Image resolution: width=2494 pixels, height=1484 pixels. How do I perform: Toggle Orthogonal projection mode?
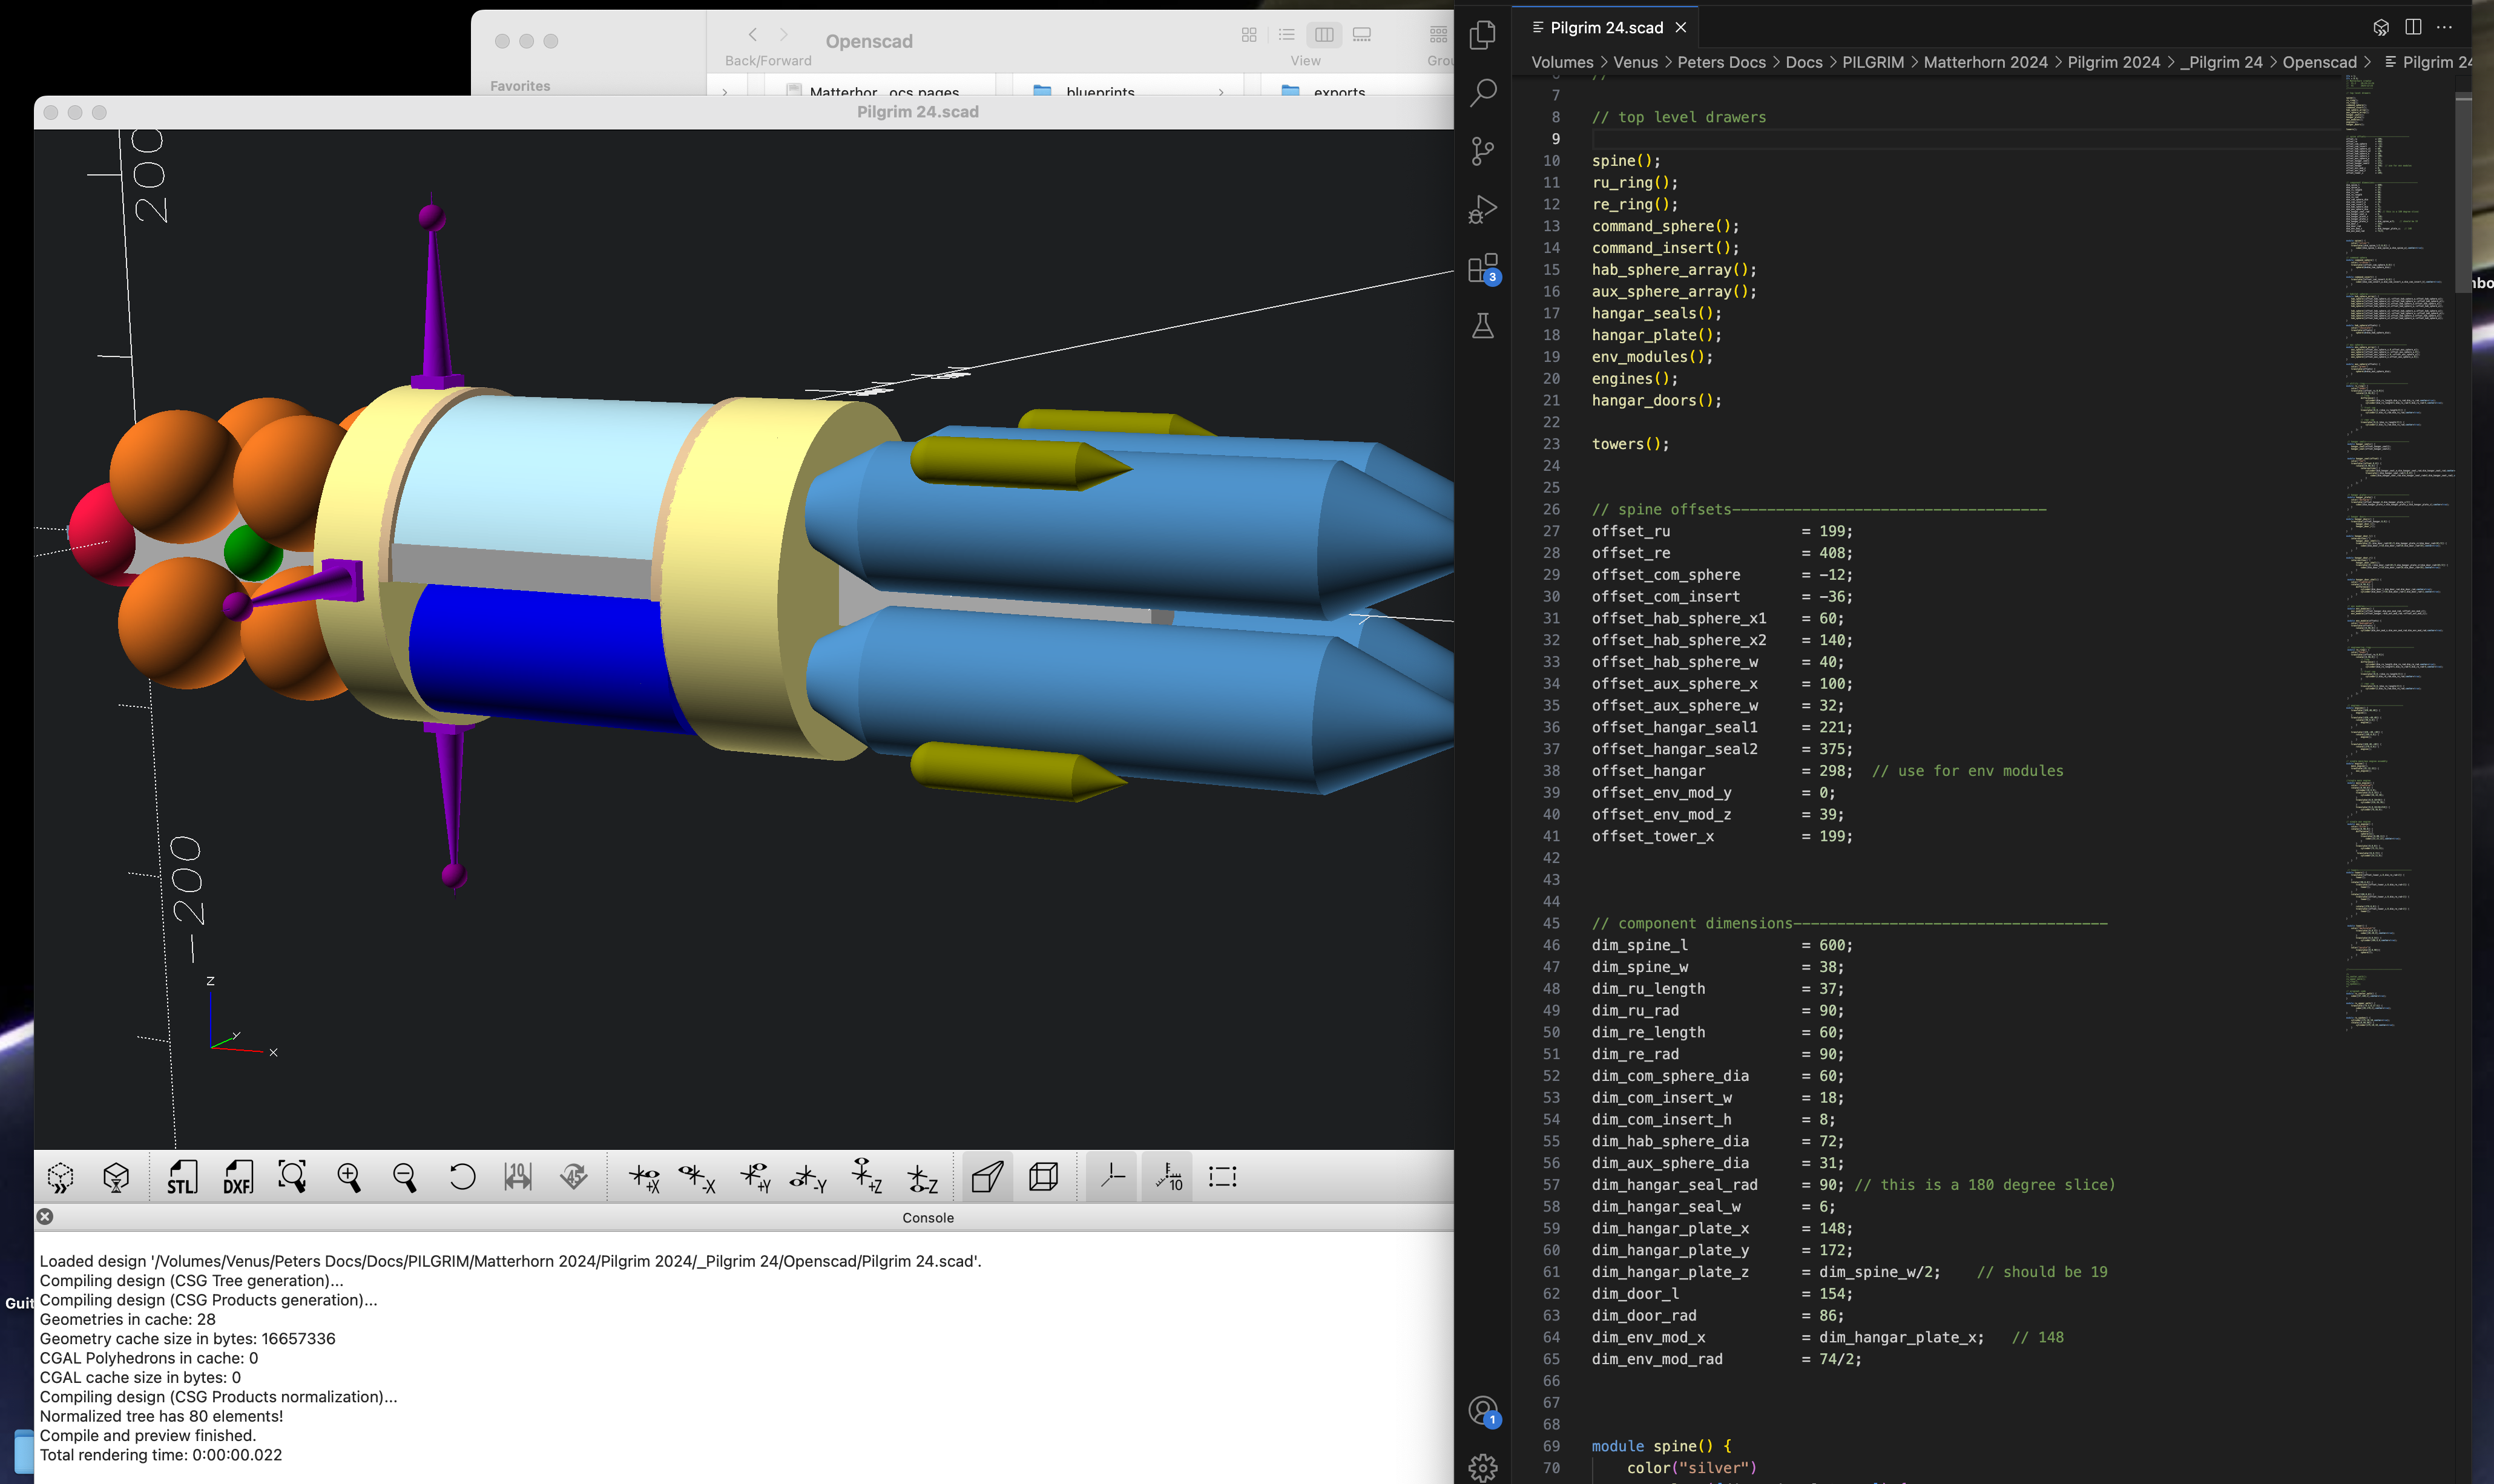(x=1043, y=1176)
